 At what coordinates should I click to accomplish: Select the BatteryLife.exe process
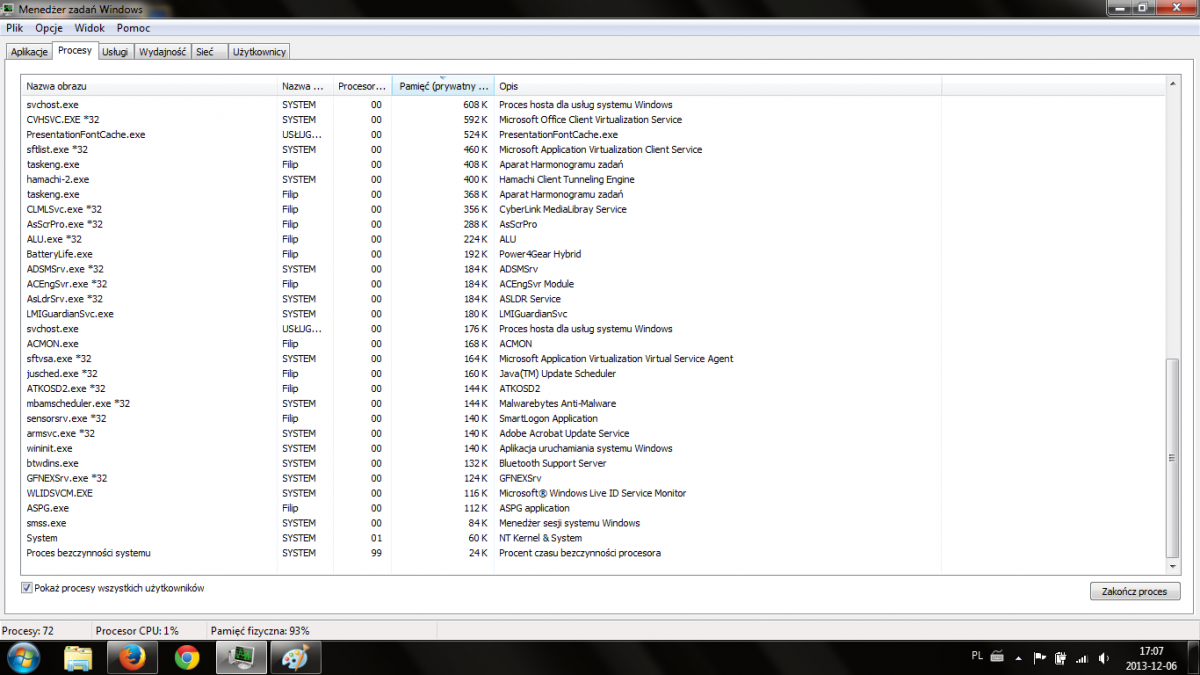point(594,255)
